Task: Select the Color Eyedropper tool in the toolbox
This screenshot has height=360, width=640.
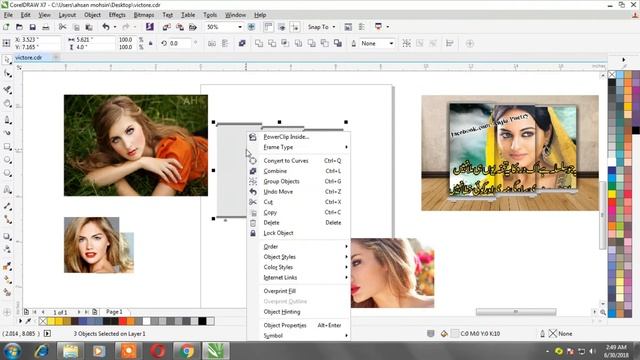Action: (7, 267)
